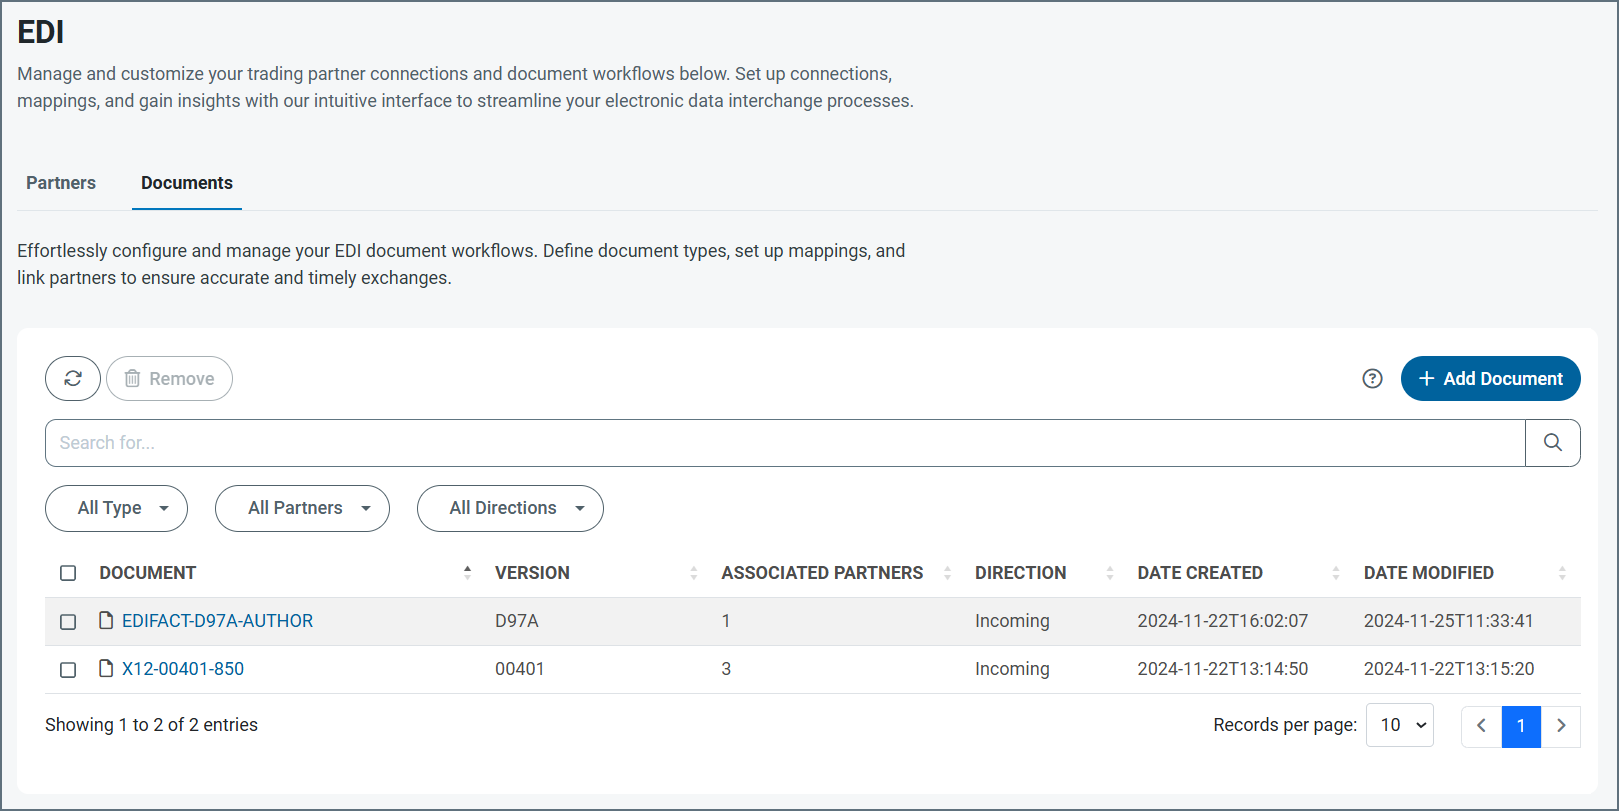Sort by Version column arrows

pyautogui.click(x=693, y=573)
